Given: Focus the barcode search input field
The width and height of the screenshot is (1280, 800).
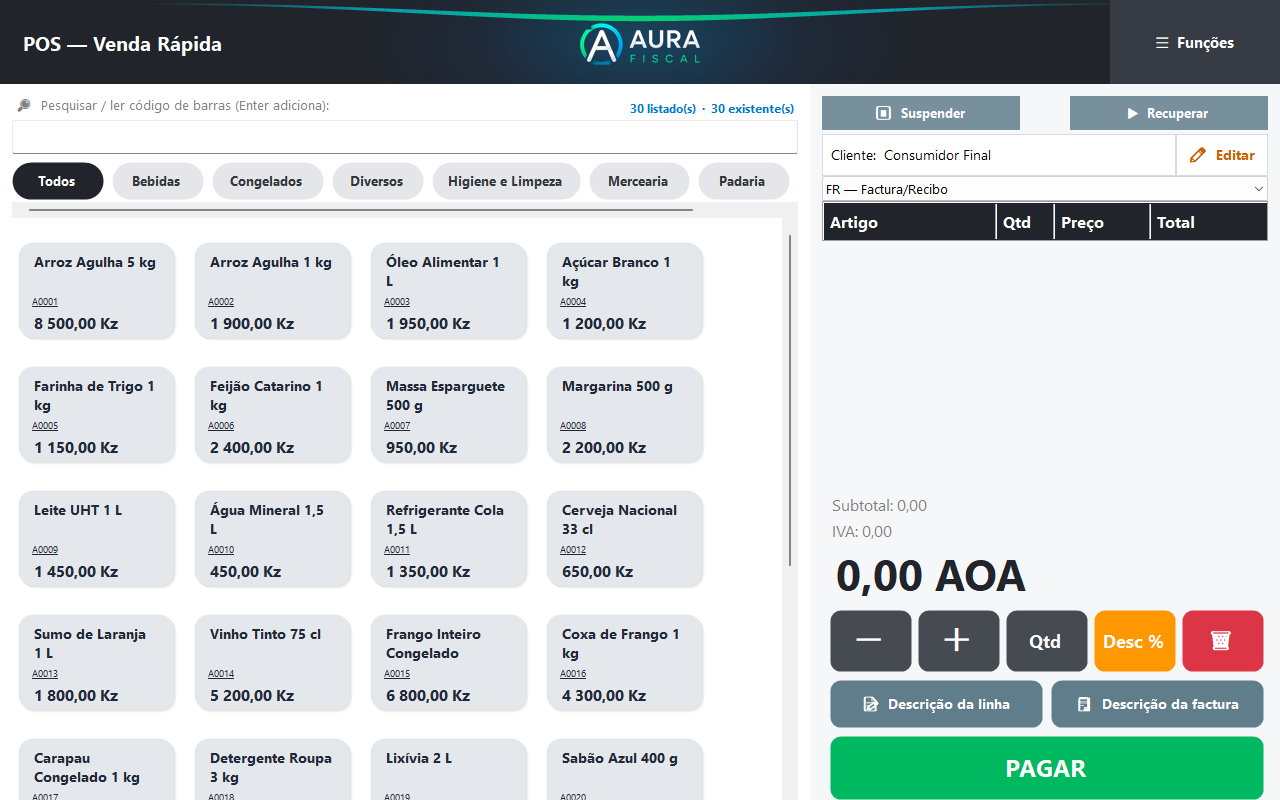Looking at the screenshot, I should click(405, 137).
